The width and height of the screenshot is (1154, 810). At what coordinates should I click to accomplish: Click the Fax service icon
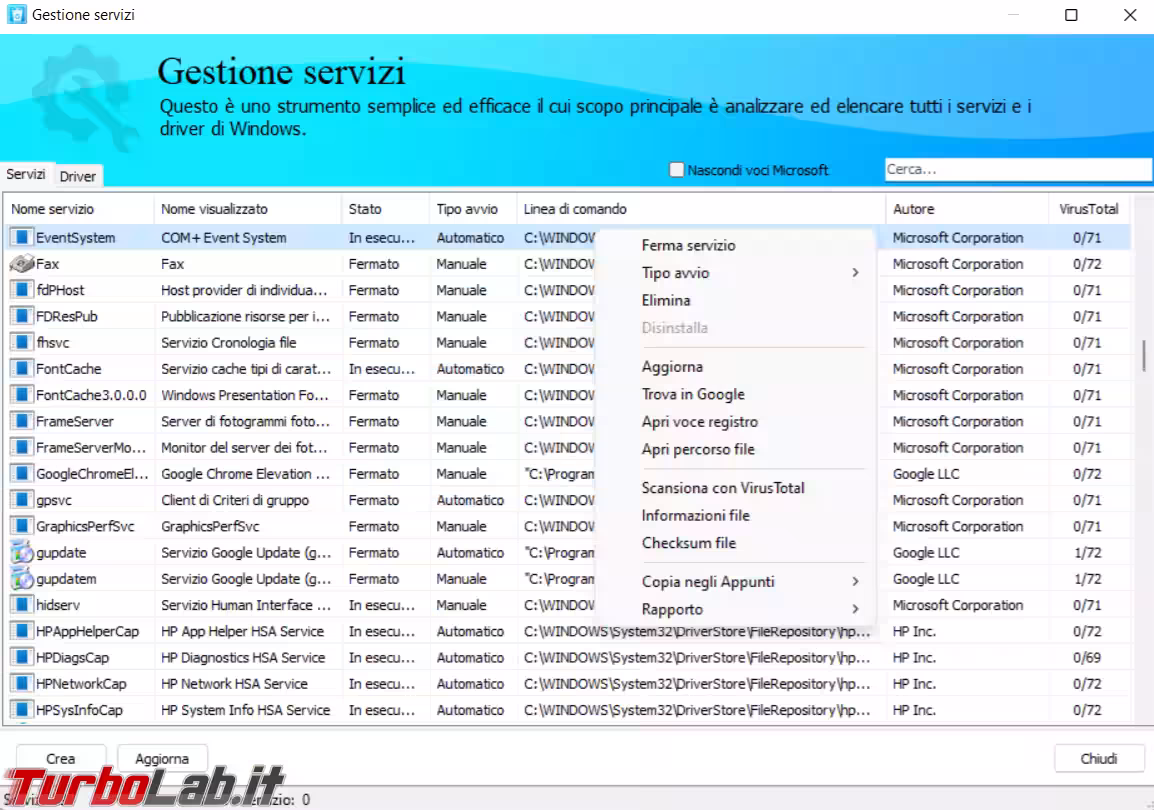pos(21,263)
